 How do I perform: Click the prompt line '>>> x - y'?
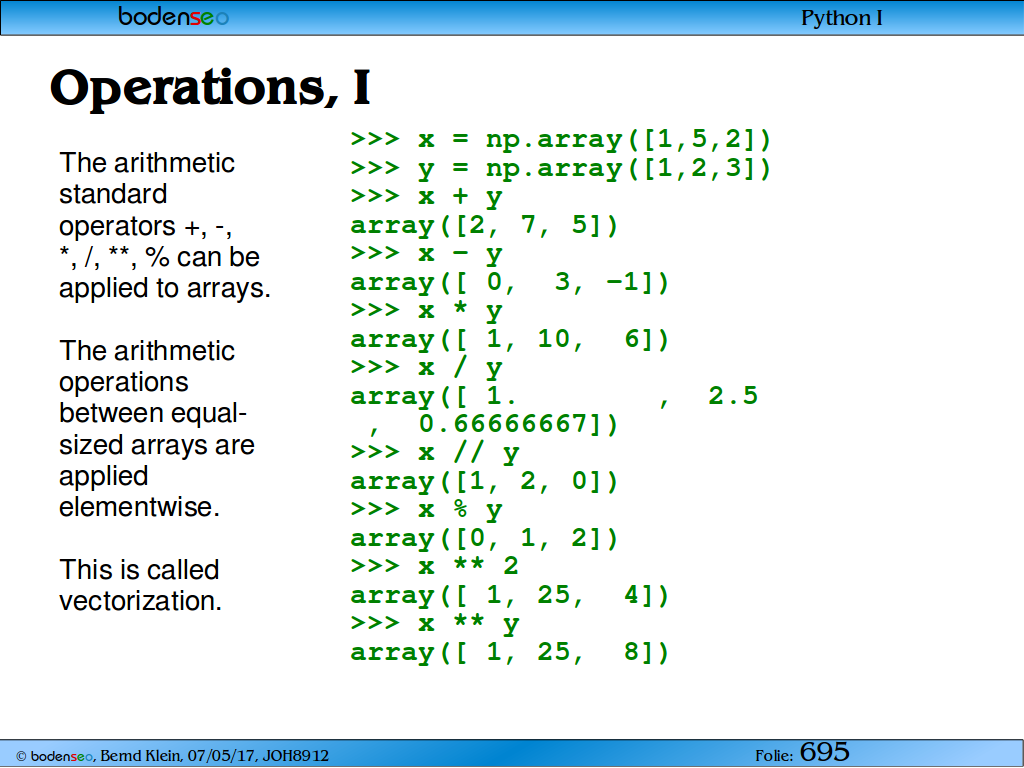[x=426, y=254]
